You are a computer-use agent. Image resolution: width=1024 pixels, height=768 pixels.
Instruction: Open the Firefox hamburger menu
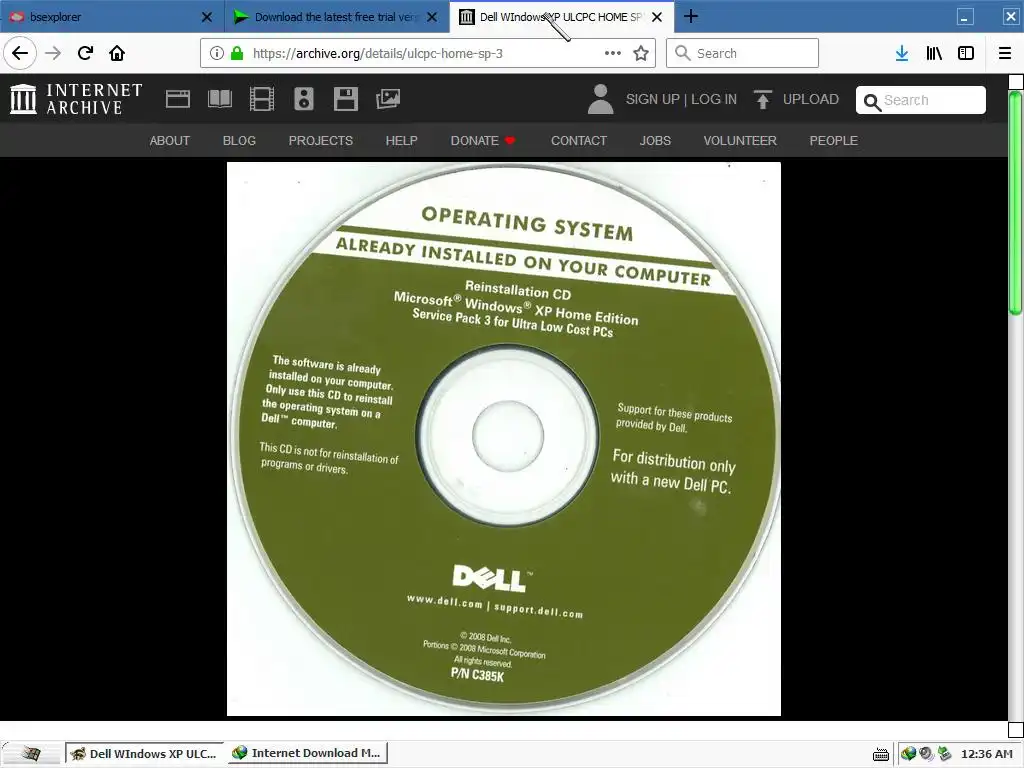(1005, 53)
